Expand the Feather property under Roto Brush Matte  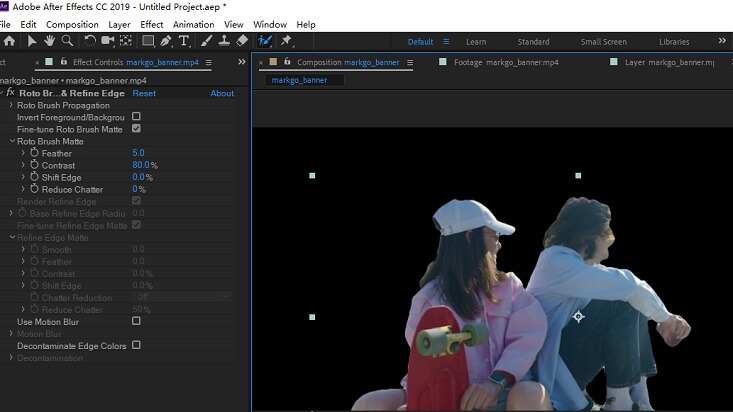point(23,153)
